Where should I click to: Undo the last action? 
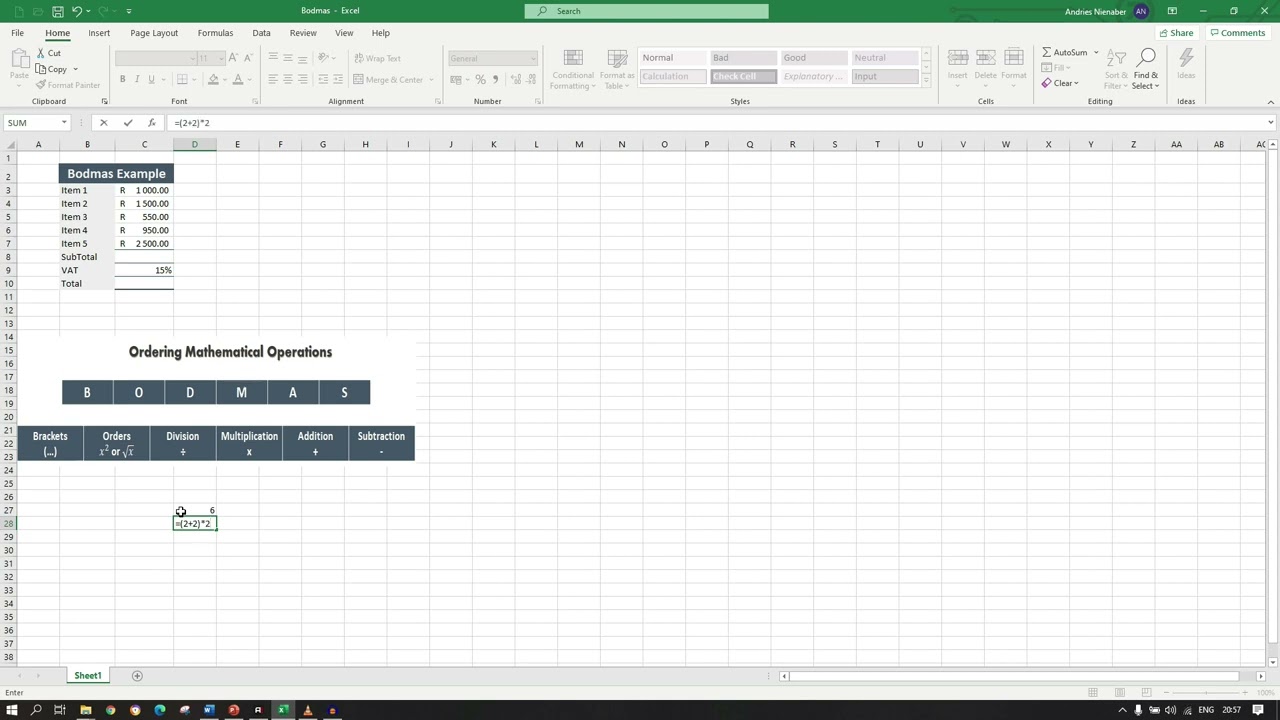pyautogui.click(x=77, y=11)
